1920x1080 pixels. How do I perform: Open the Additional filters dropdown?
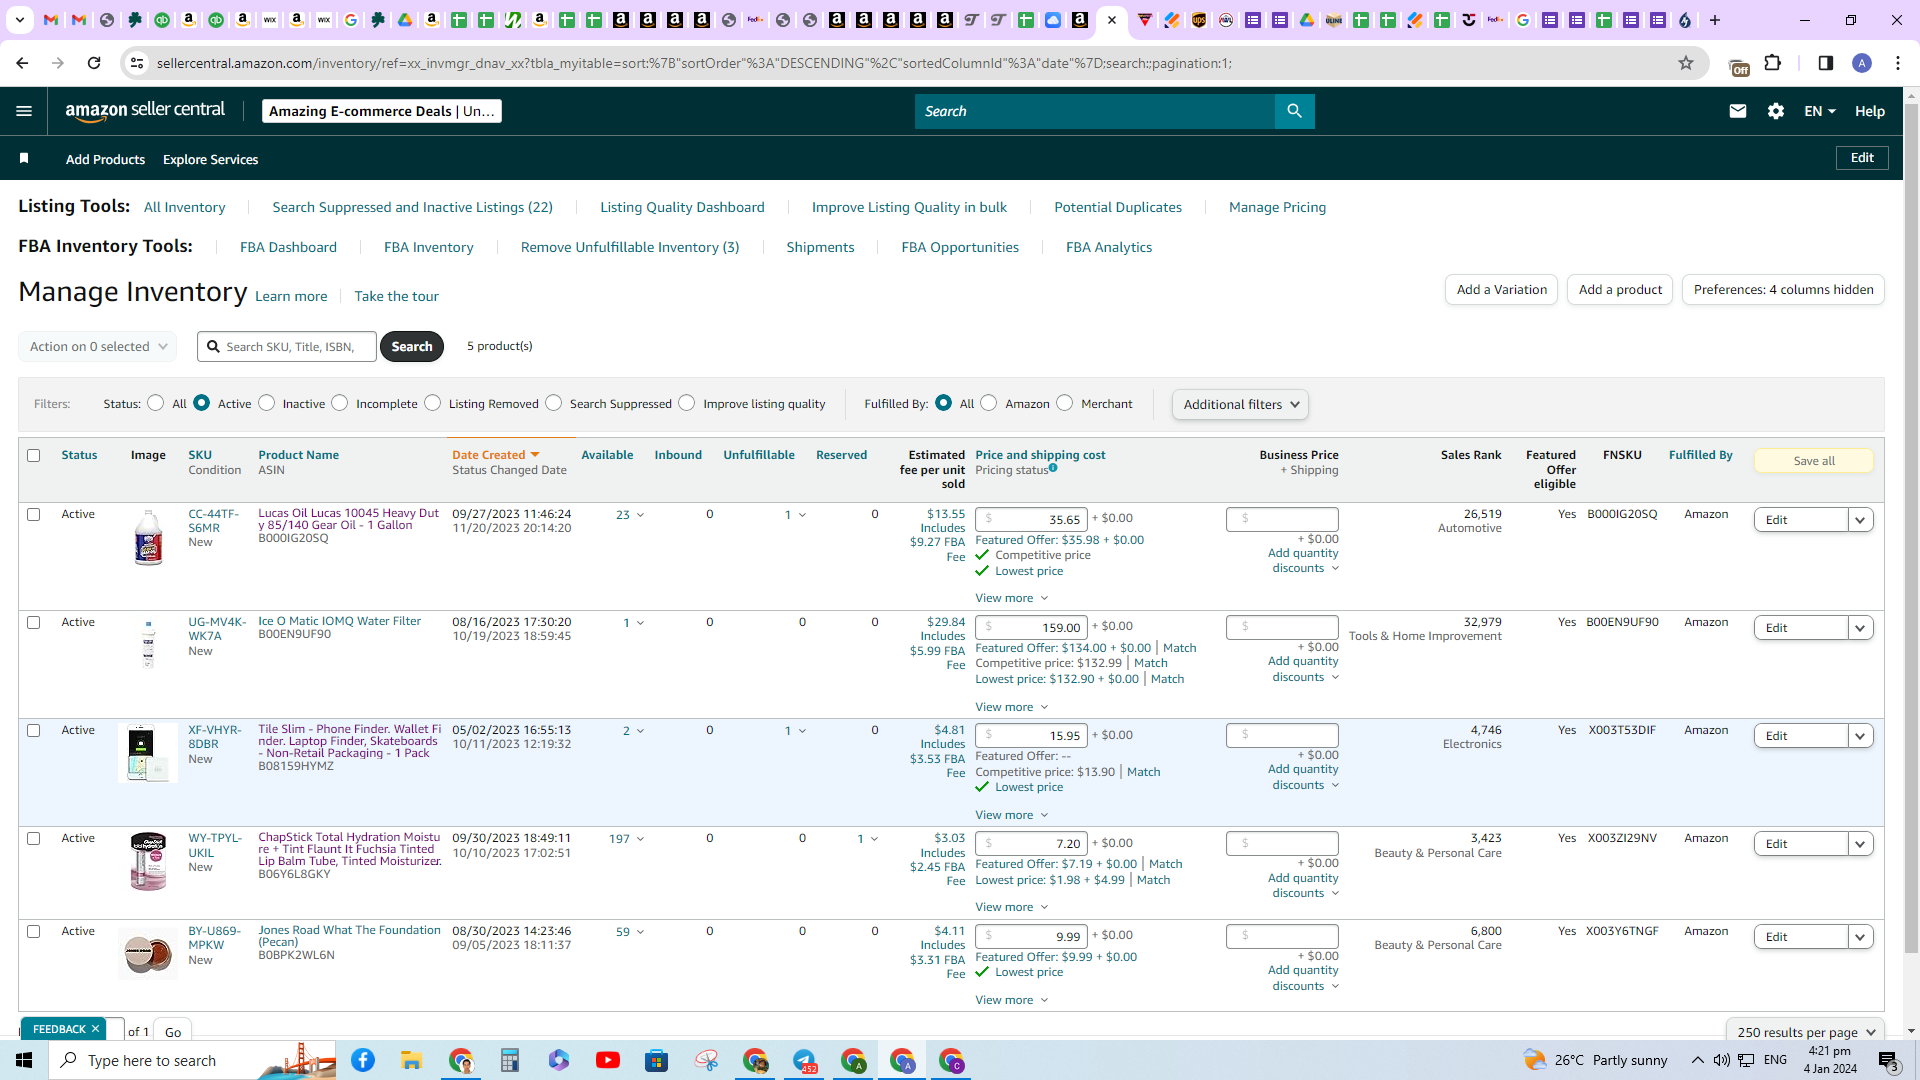[x=1240, y=404]
